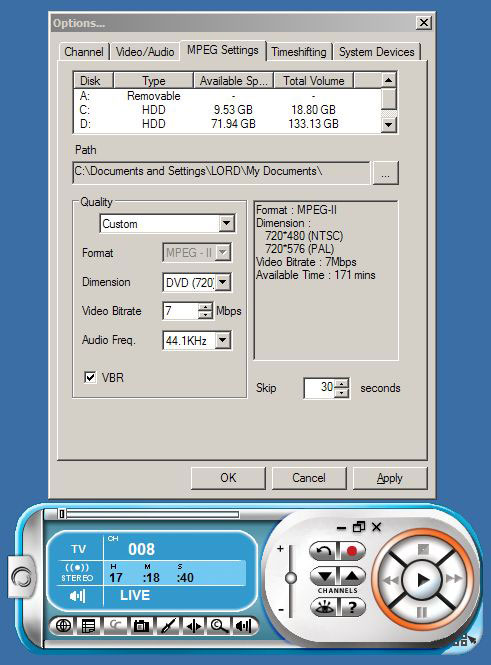
Task: Open the Video/Audio tab
Action: (145, 52)
